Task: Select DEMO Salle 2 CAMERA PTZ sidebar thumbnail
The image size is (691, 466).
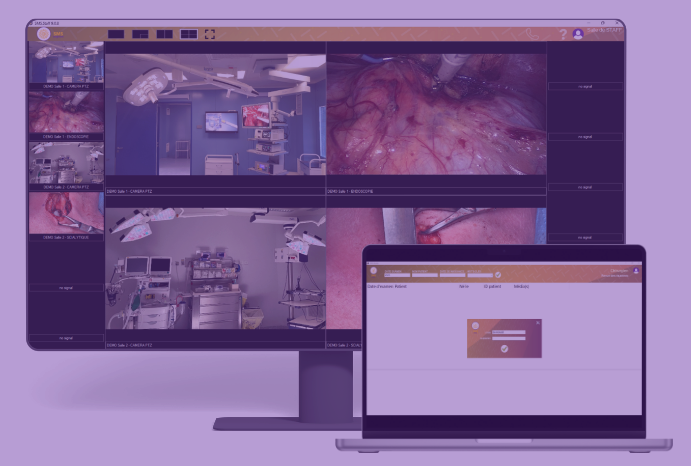Action: pyautogui.click(x=66, y=162)
